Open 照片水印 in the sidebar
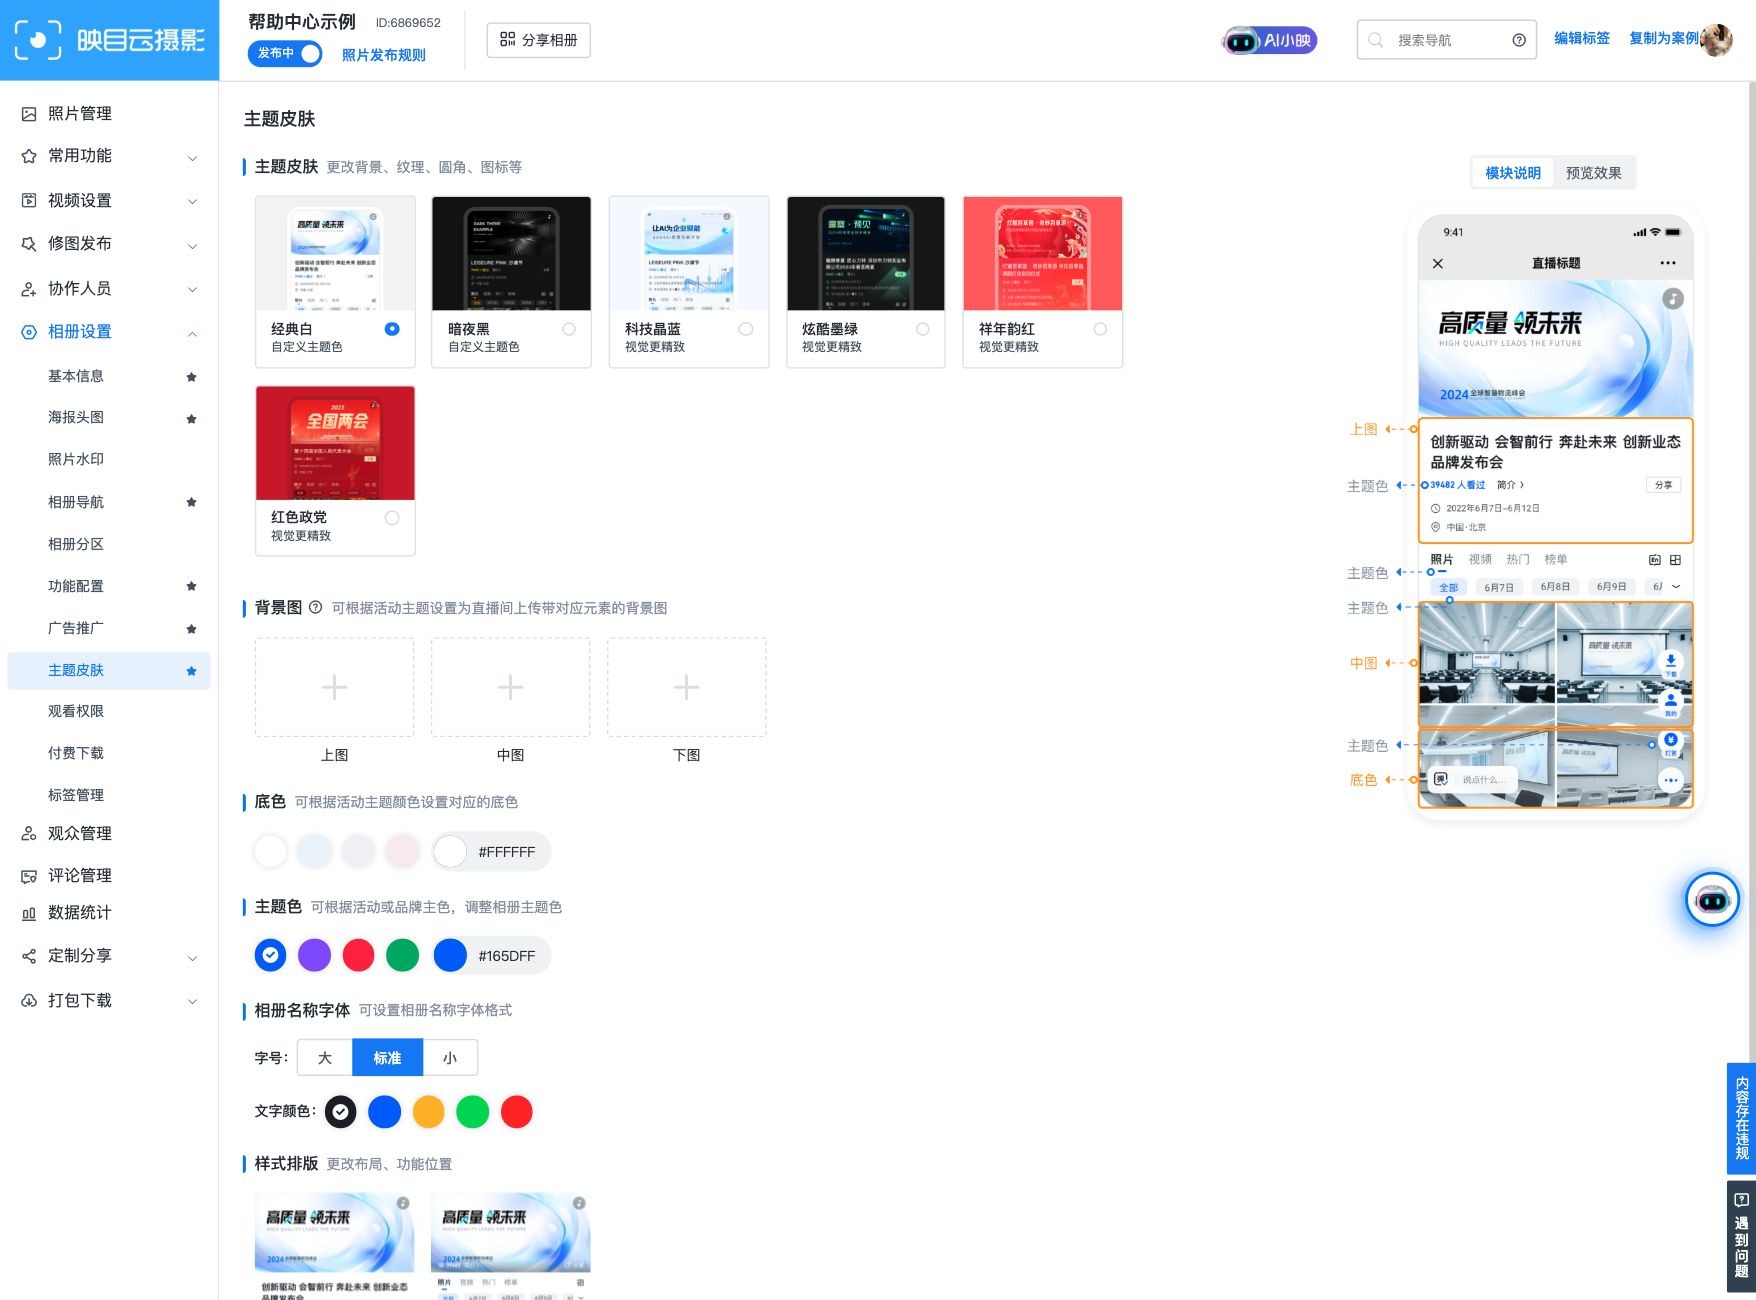Viewport: 1756px width, 1300px height. pos(76,459)
